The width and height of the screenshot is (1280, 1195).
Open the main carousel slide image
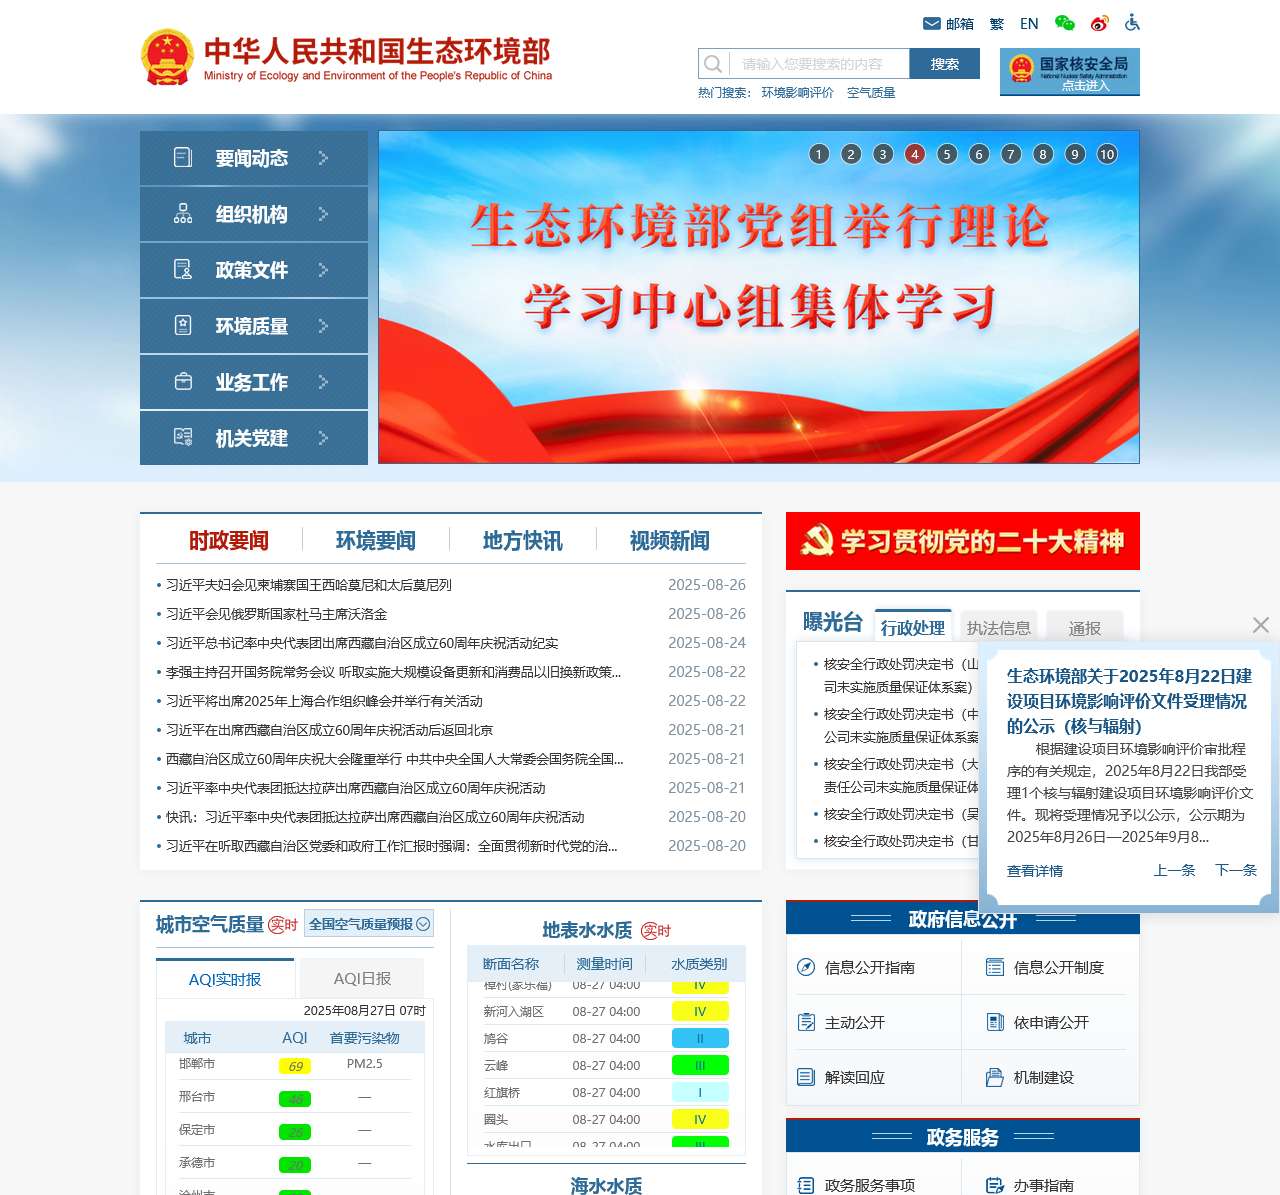[x=759, y=297]
